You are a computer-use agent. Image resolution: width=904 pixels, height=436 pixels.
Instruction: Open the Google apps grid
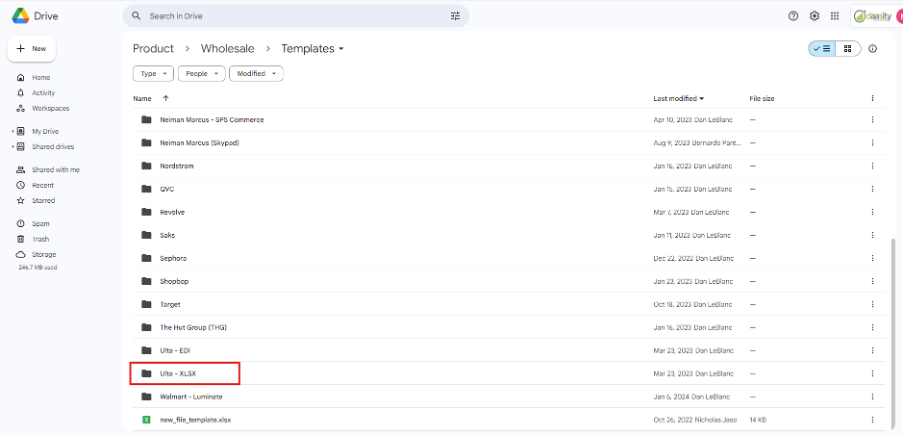[x=835, y=16]
